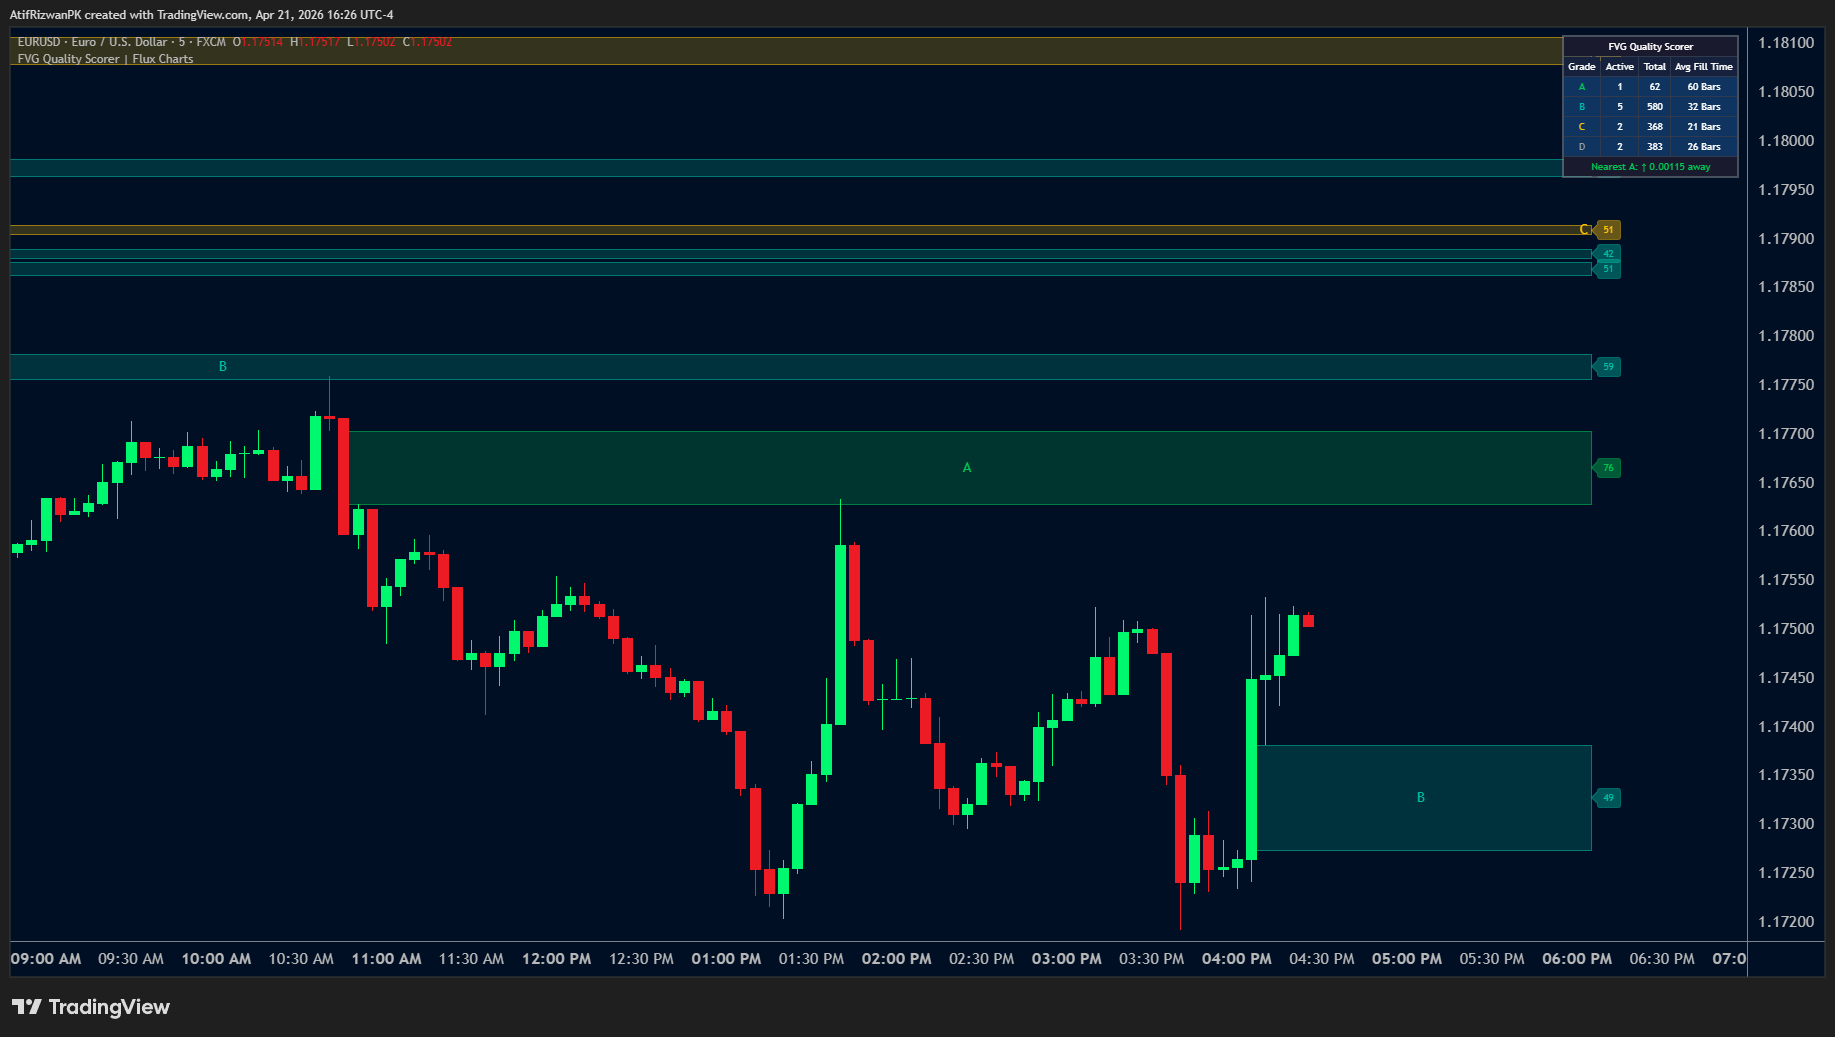Click the 1.17900 price axis label
Image resolution: width=1835 pixels, height=1037 pixels.
pyautogui.click(x=1786, y=239)
